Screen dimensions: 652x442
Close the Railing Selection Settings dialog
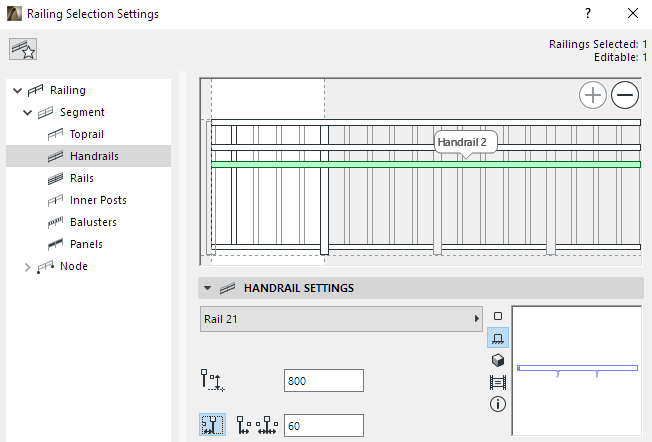tap(633, 13)
